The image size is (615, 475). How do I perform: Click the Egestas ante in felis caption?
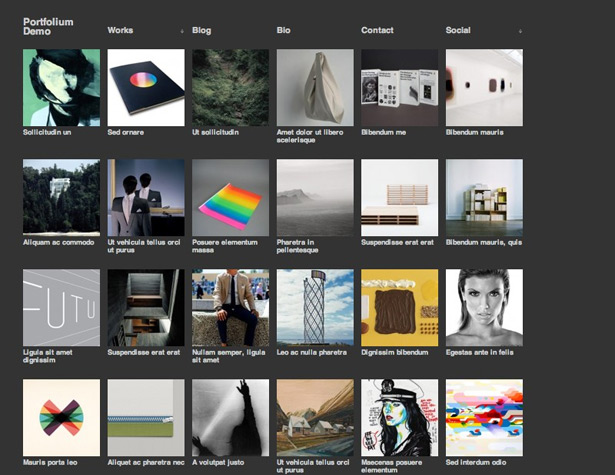(x=479, y=352)
